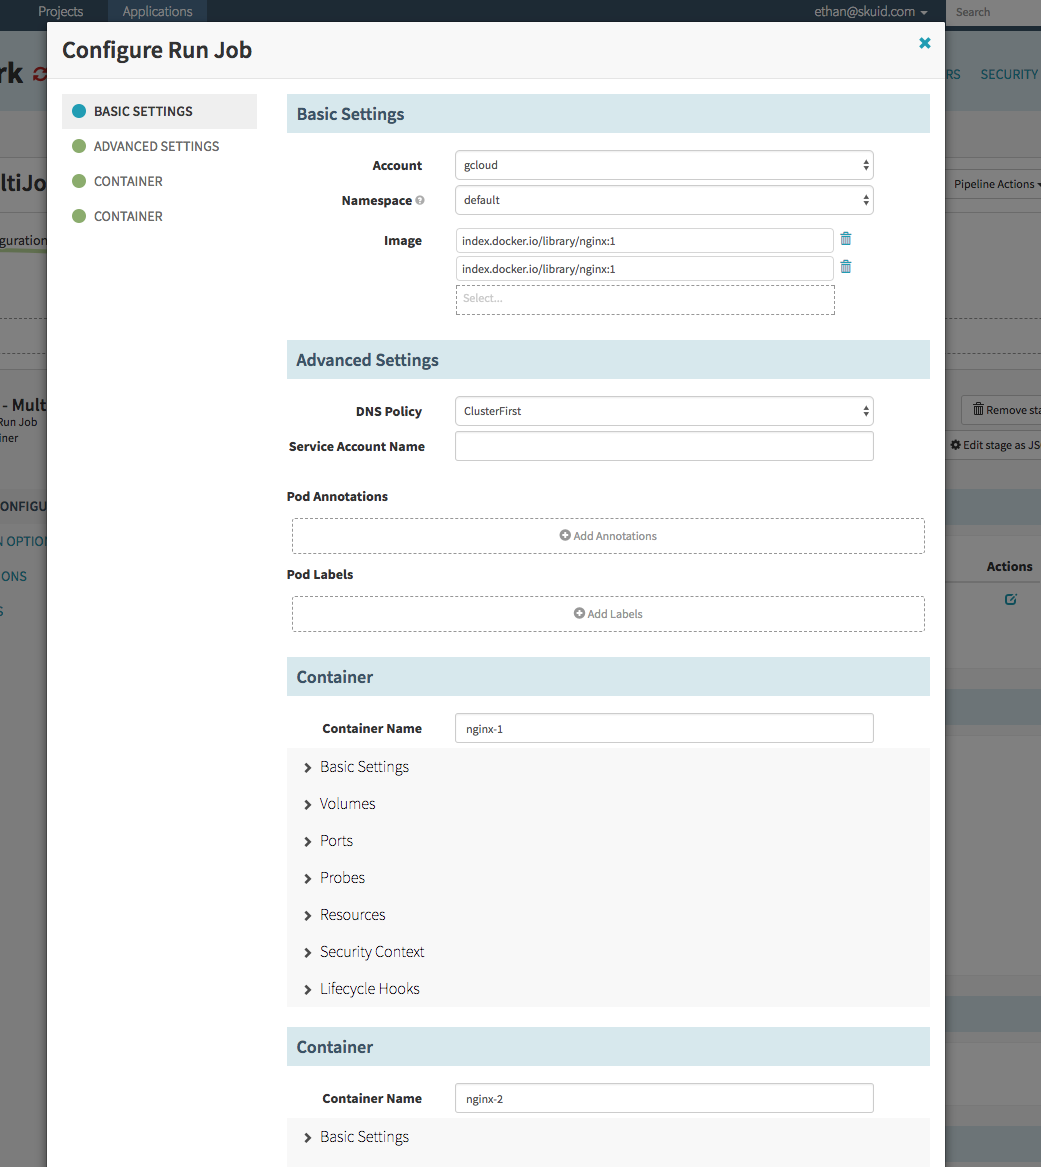Expand the Security Context section
This screenshot has width=1041, height=1167.
coord(365,952)
